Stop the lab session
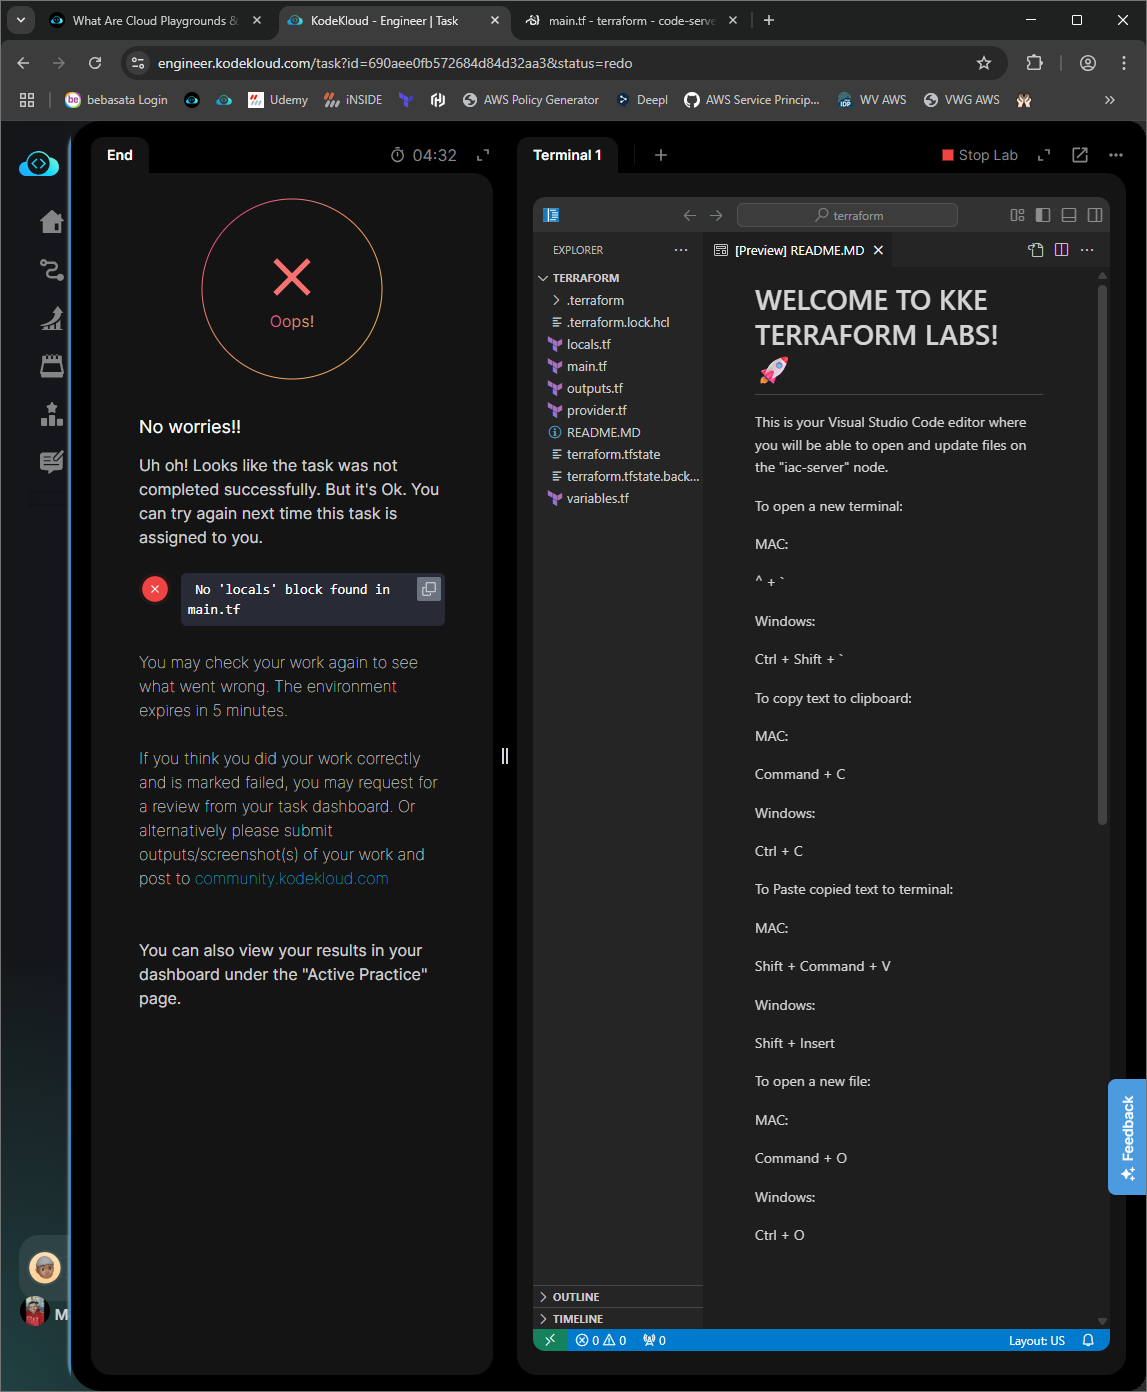This screenshot has width=1147, height=1392. (x=979, y=155)
